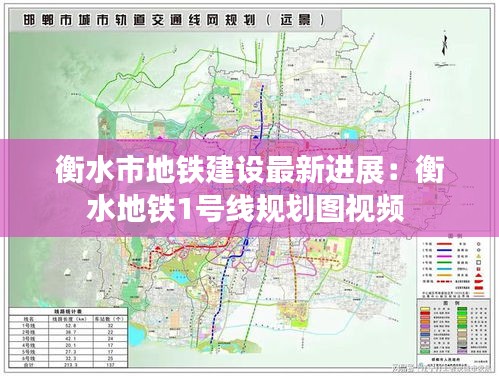Click the 线路统计表 table heading

click(x=68, y=311)
